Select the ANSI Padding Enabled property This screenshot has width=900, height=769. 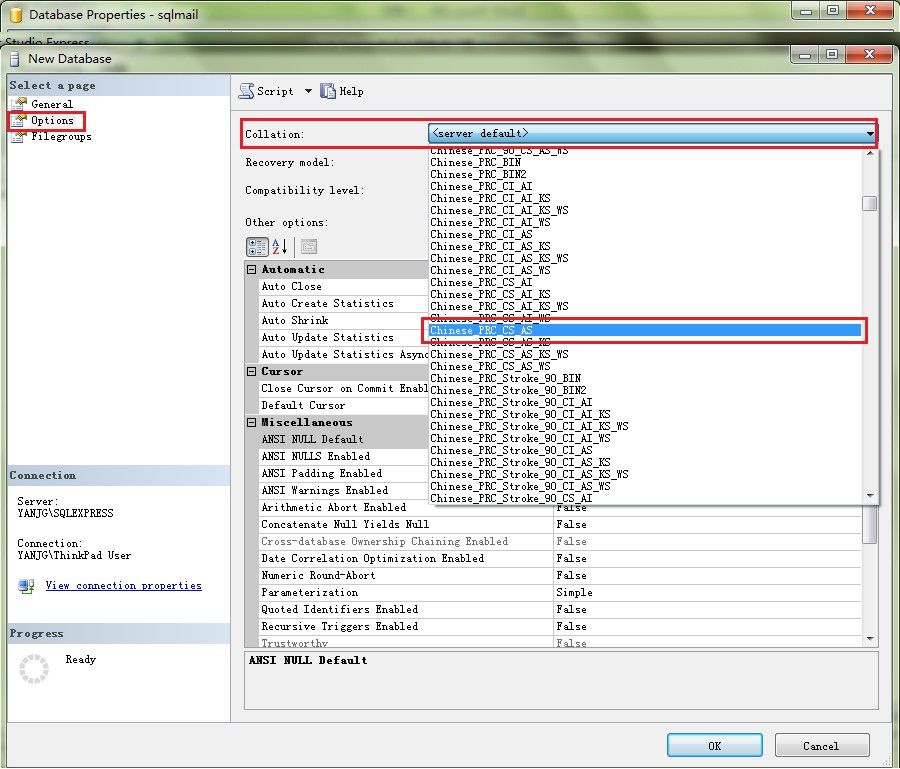pyautogui.click(x=322, y=473)
